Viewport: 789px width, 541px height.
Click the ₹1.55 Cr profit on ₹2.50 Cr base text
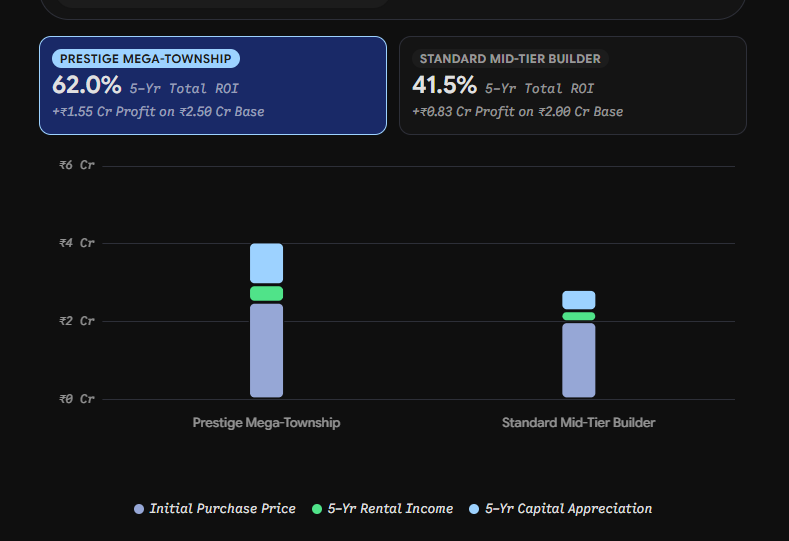pos(159,112)
